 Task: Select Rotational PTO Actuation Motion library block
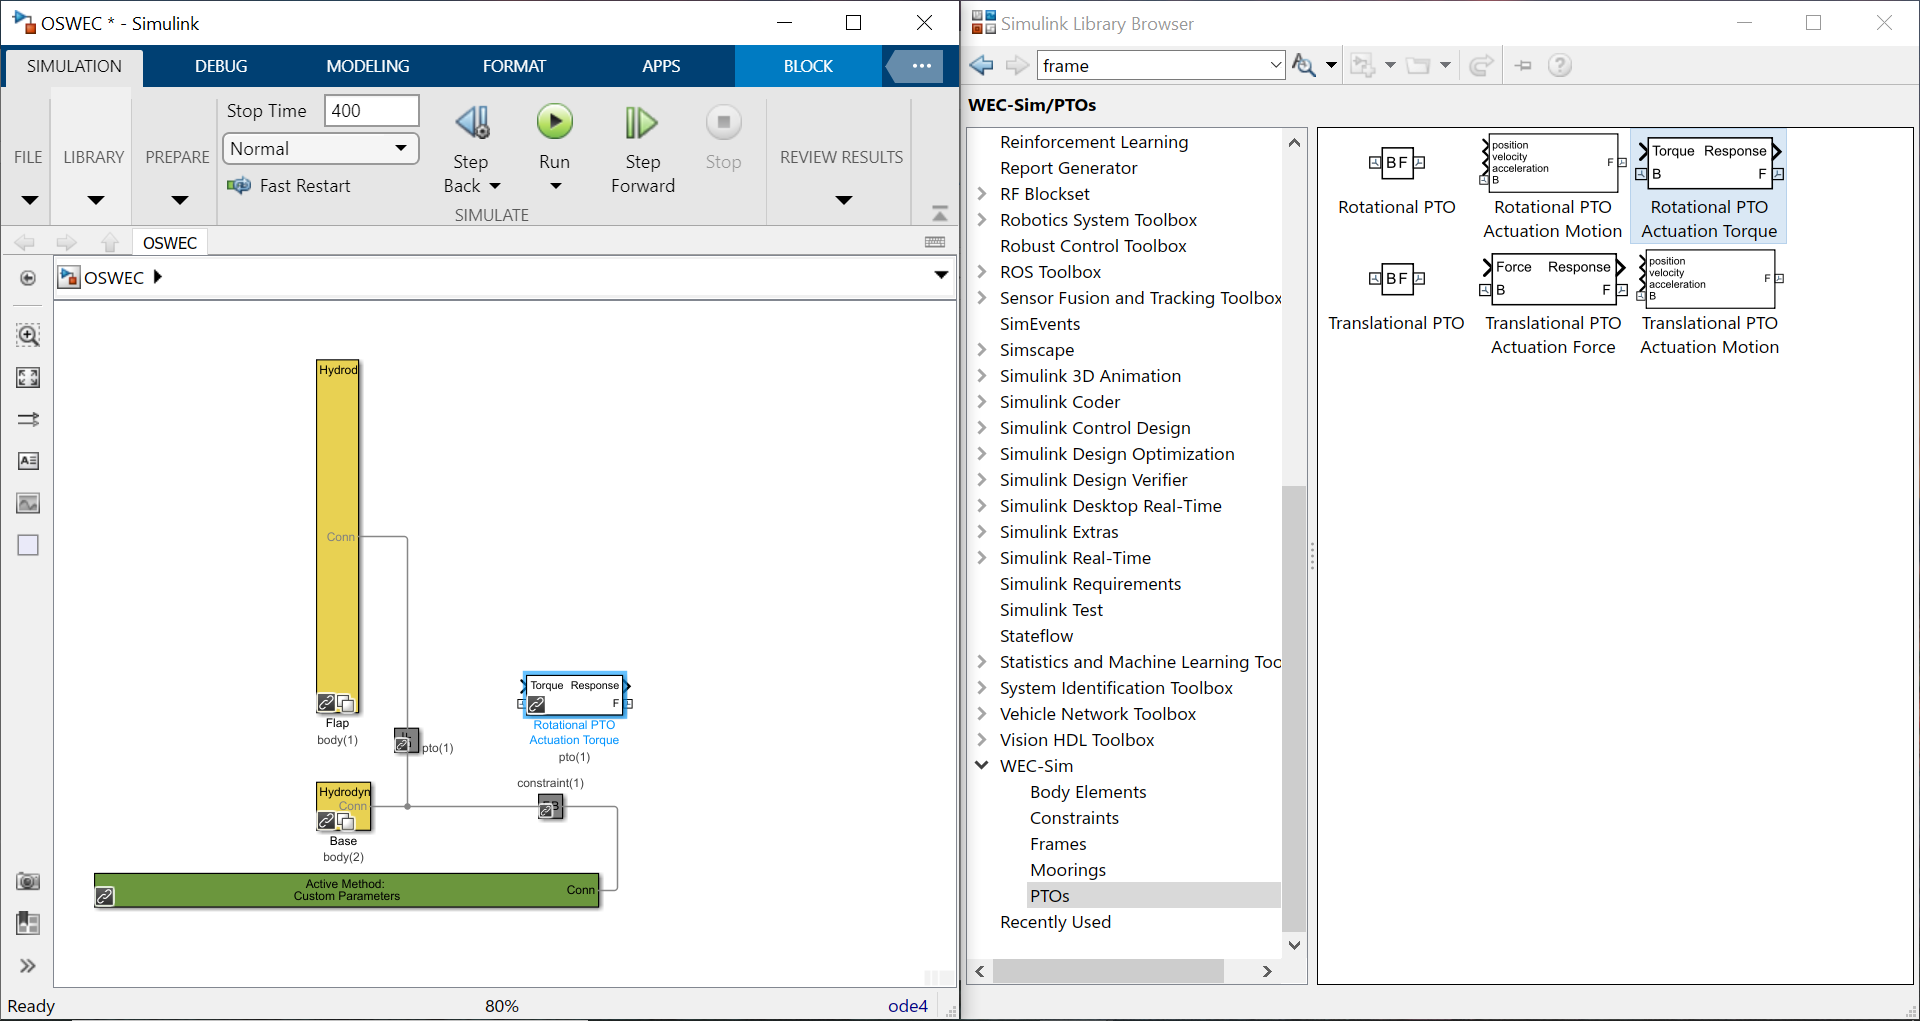click(x=1552, y=163)
